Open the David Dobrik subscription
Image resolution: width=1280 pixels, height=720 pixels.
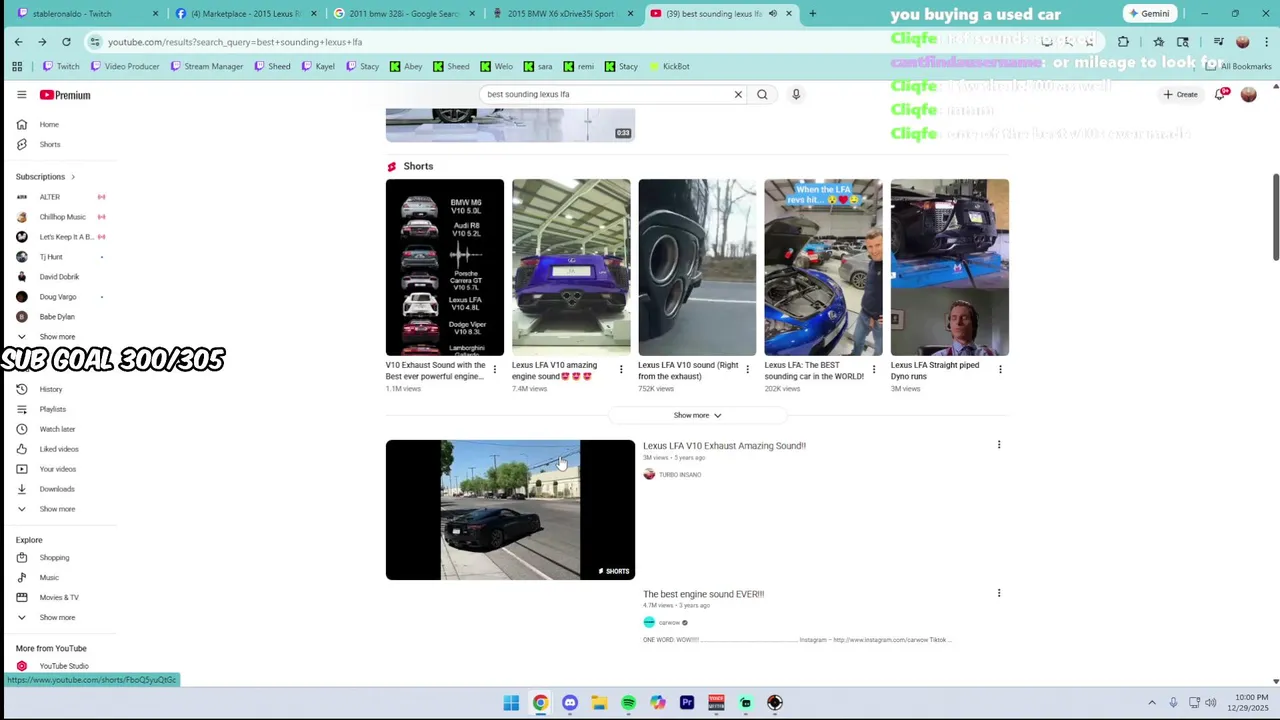coord(60,277)
